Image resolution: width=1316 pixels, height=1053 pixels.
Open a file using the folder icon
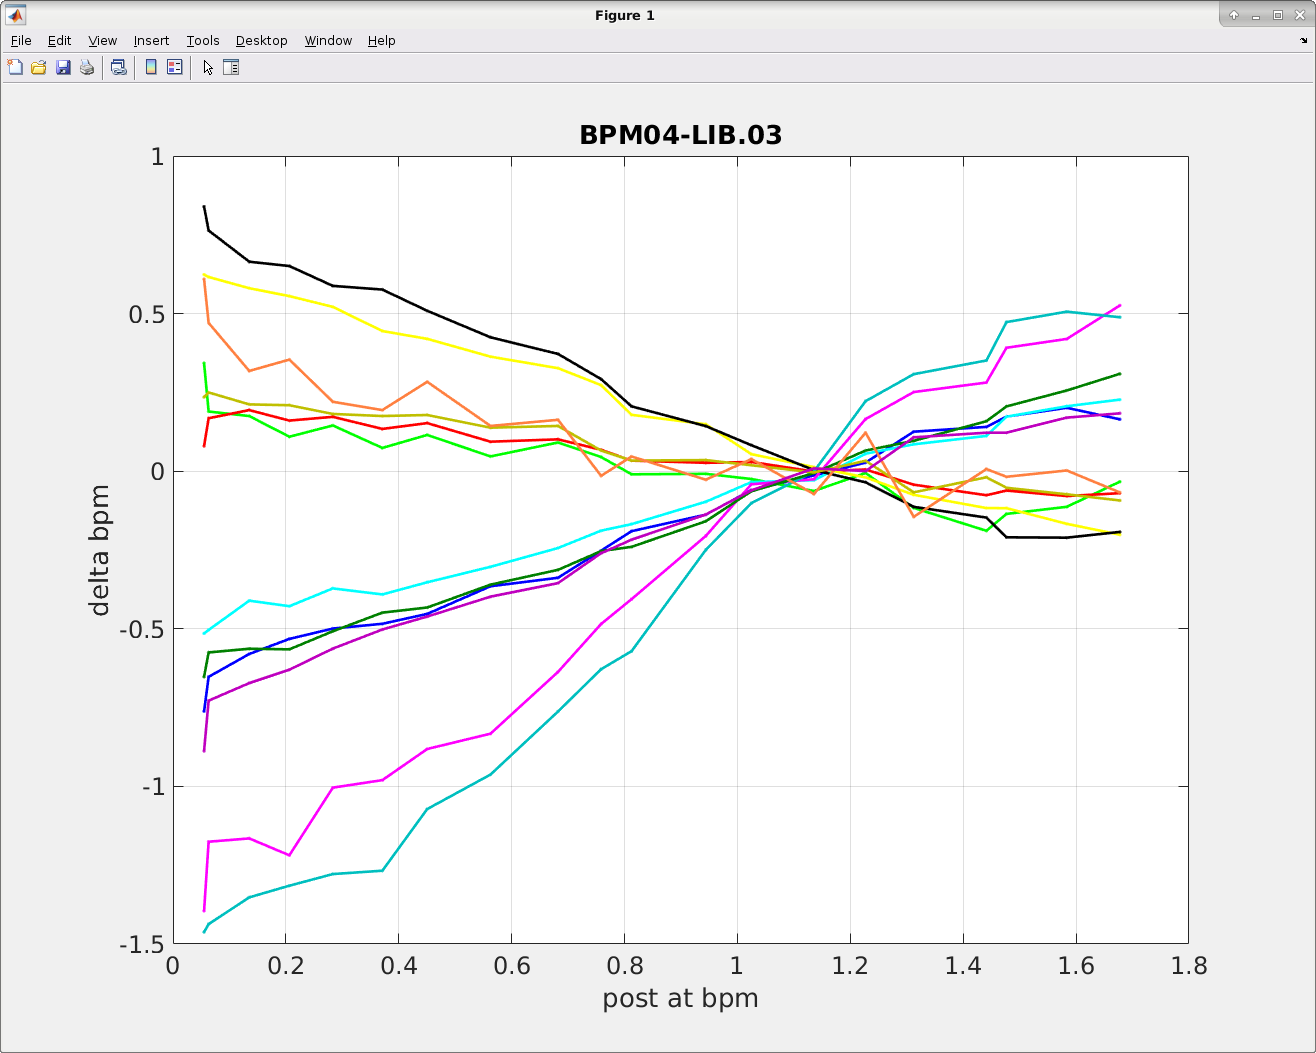pos(39,68)
